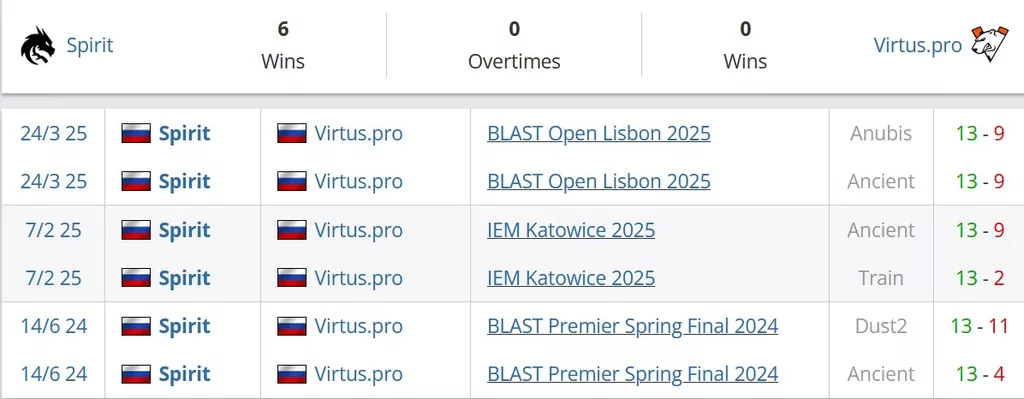The image size is (1024, 399).
Task: Open the Spirit team link in the header
Action: (x=89, y=45)
